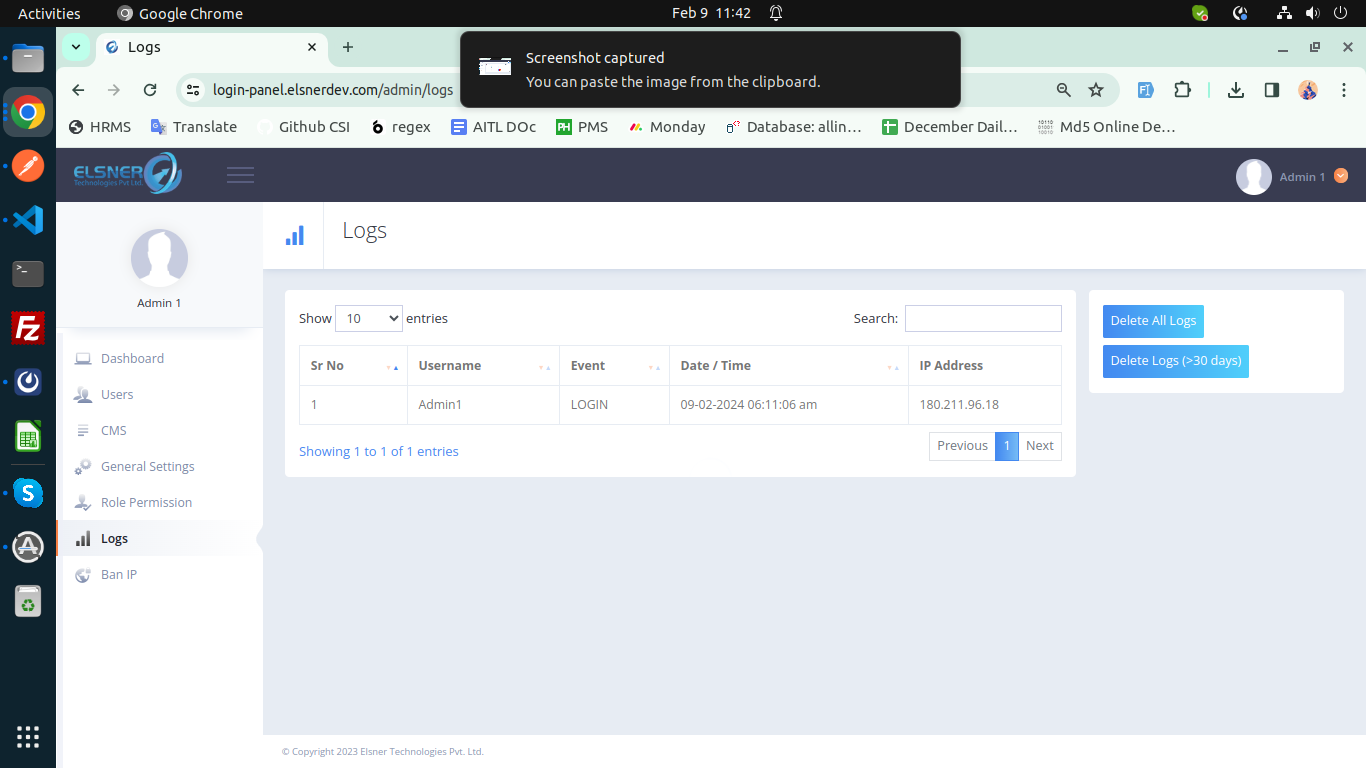The width and height of the screenshot is (1366, 768).
Task: Click the hamburger menu icon in the header
Action: (x=240, y=173)
